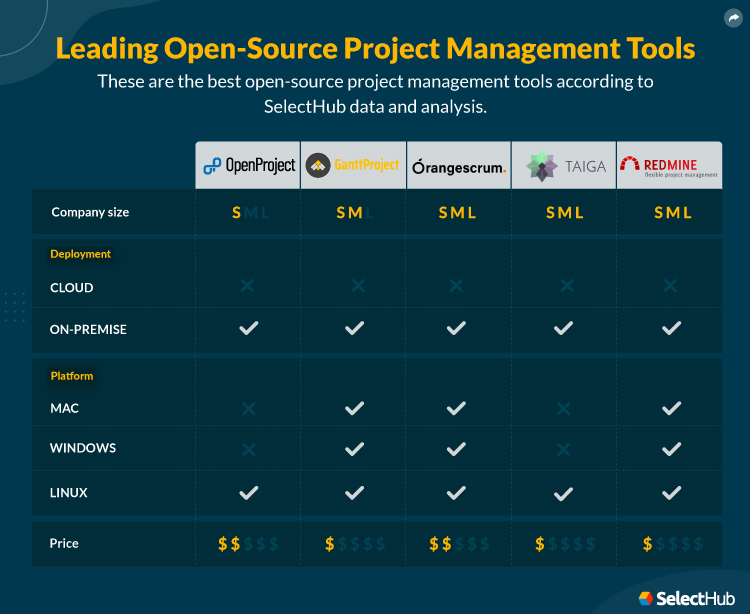Click the Deployment section heading

[x=80, y=254]
